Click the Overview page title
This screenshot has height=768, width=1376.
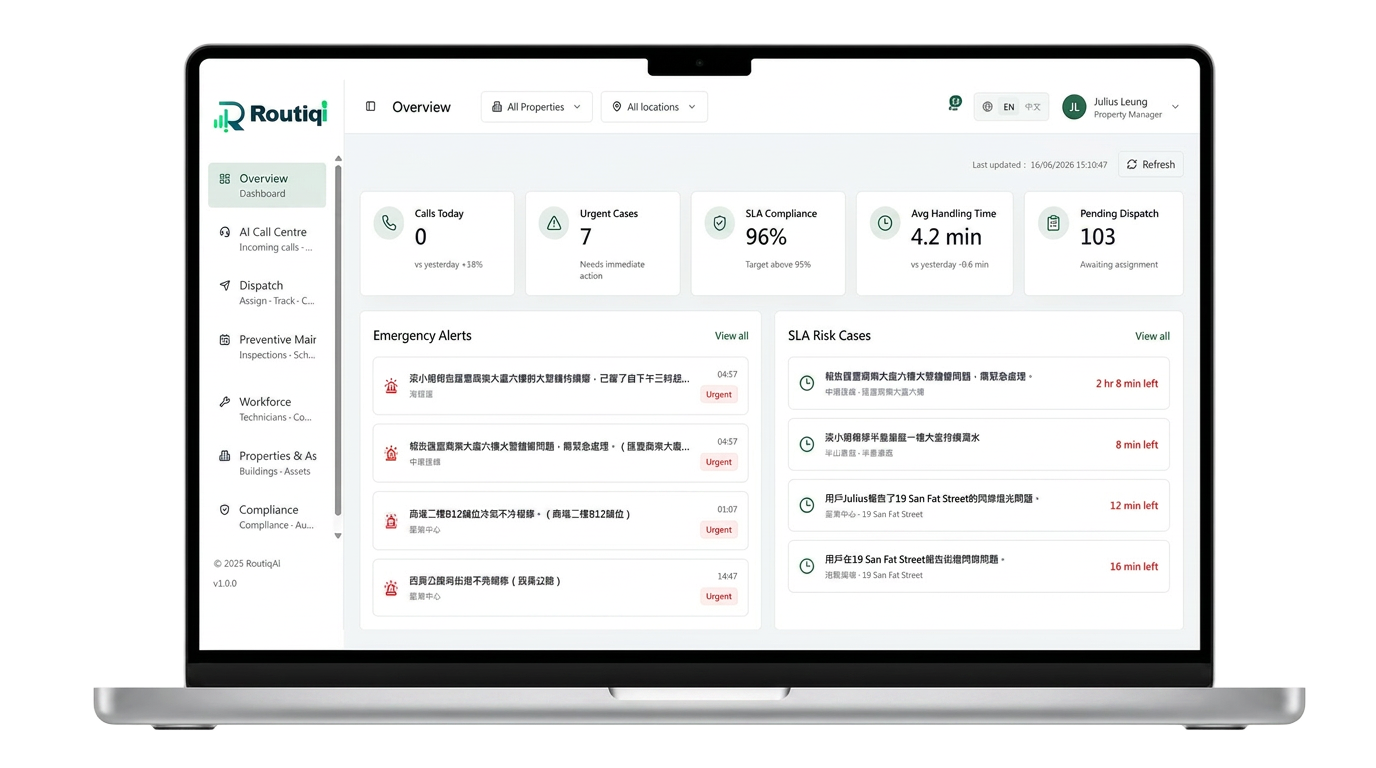(421, 107)
